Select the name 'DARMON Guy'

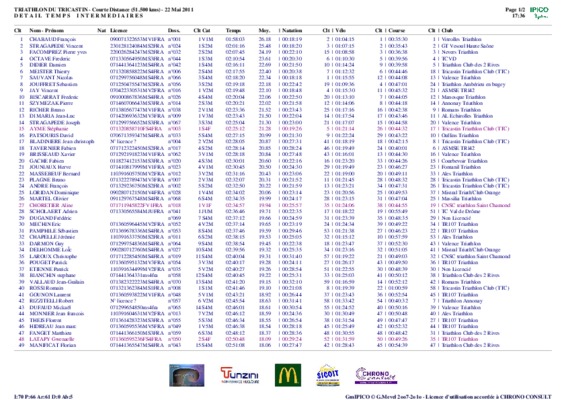point(47,243)
